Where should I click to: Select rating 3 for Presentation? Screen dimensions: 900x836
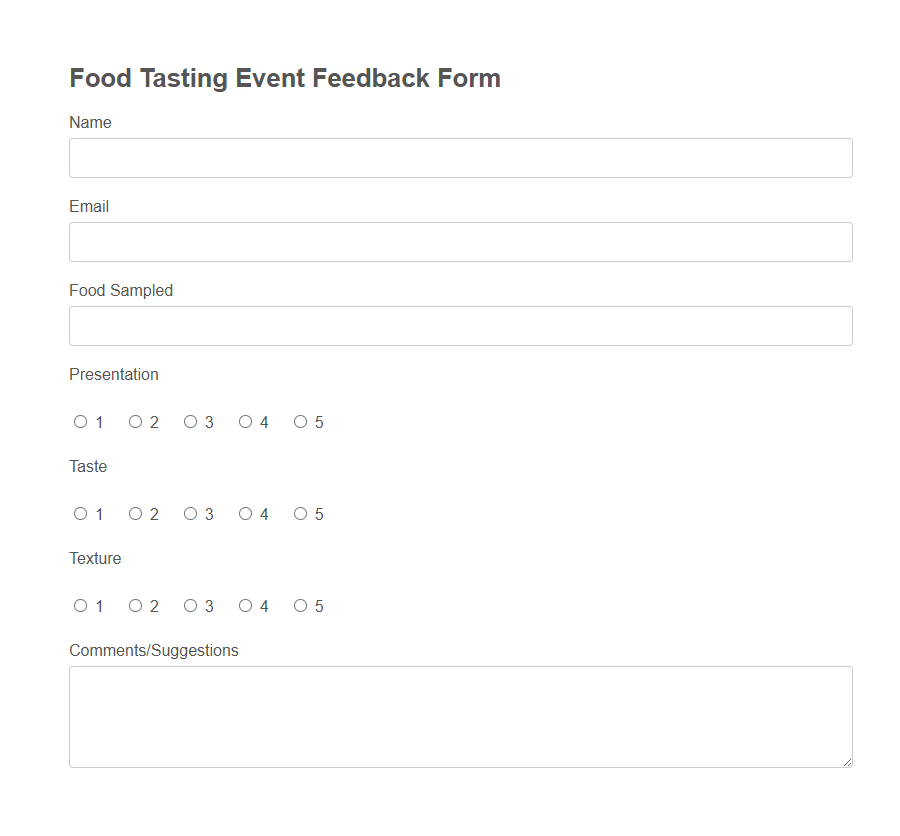(190, 421)
